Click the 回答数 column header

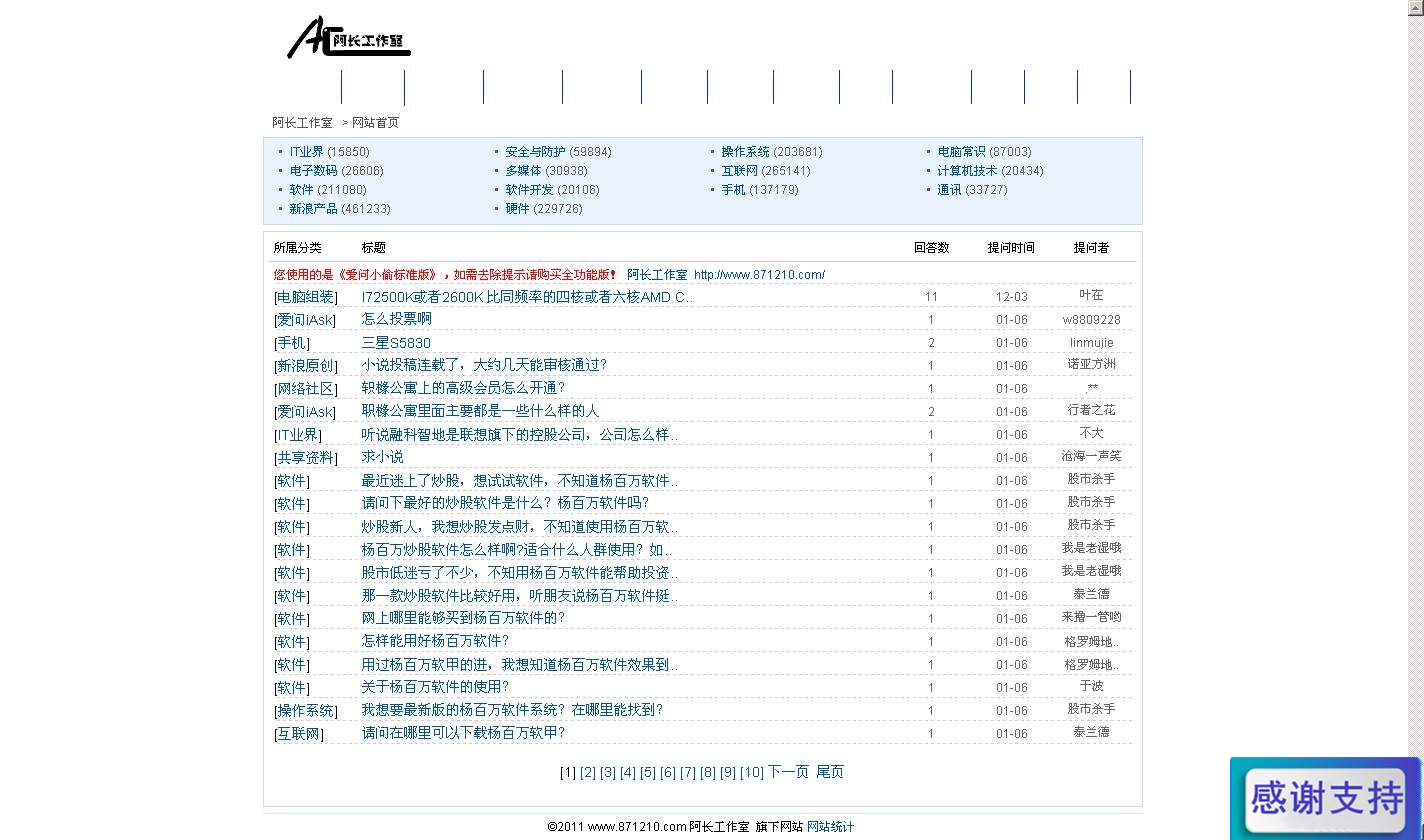(931, 248)
